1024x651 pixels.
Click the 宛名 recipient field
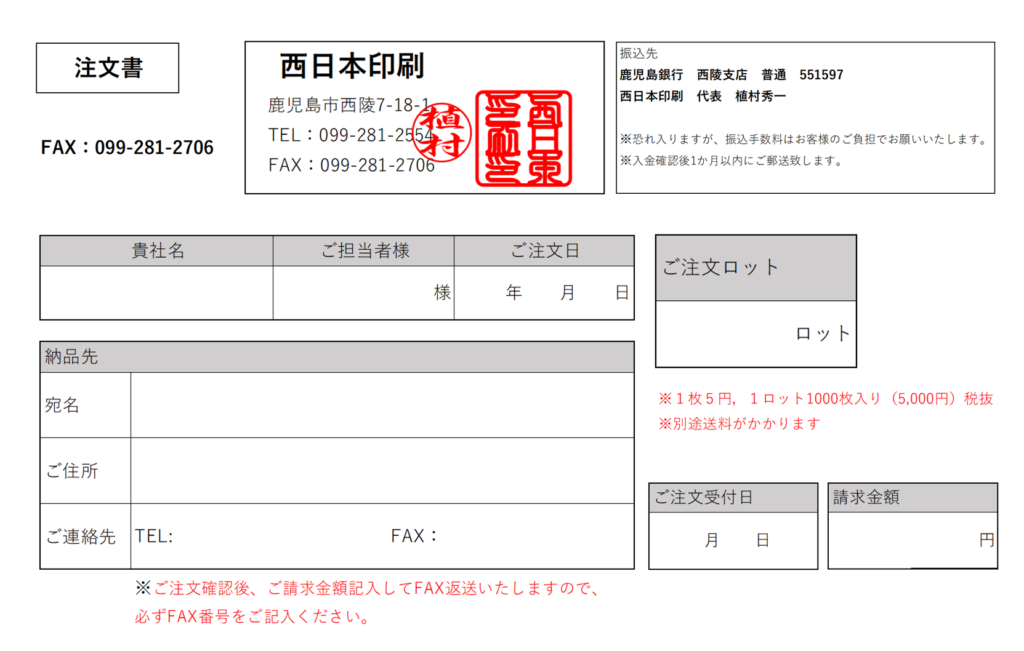coord(382,405)
